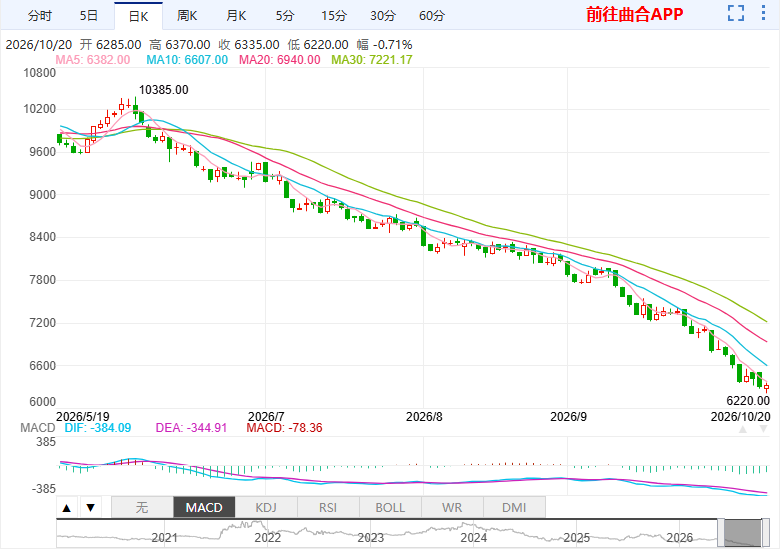Viewport: 780px width, 550px height.
Task: Click the DEA: -344.91 value
Action: click(x=192, y=428)
